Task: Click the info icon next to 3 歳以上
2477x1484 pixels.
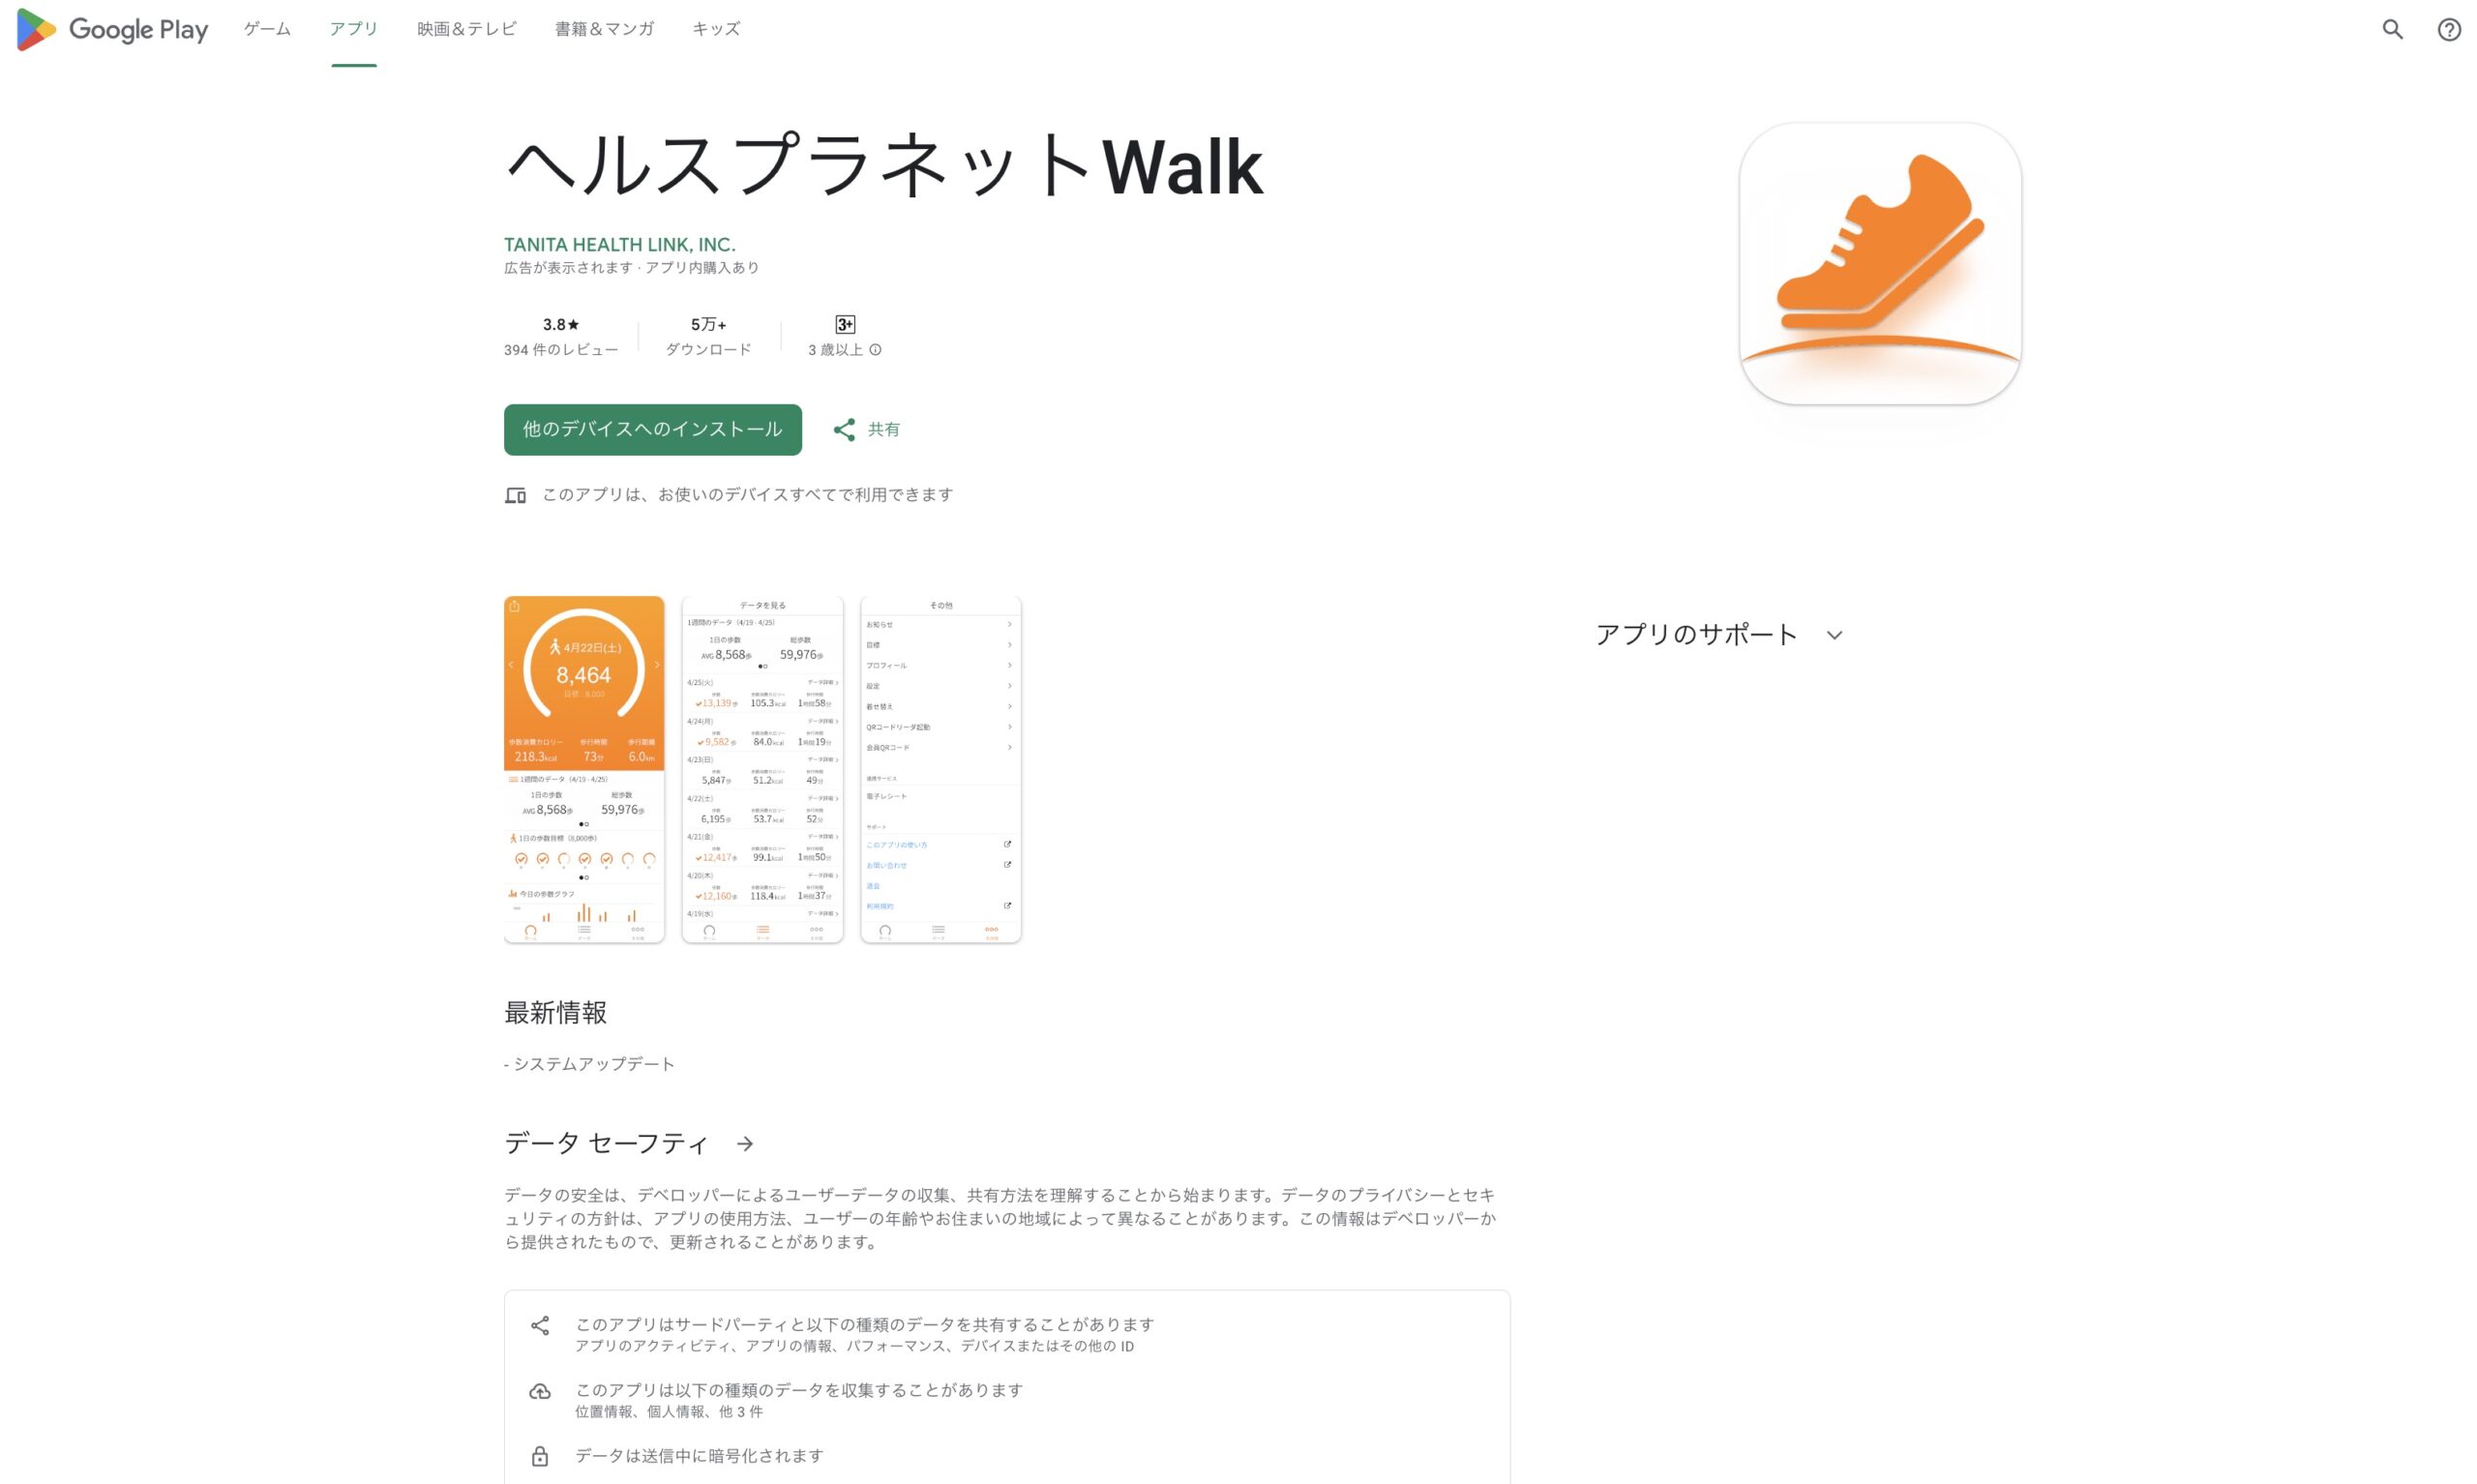Action: tap(875, 350)
